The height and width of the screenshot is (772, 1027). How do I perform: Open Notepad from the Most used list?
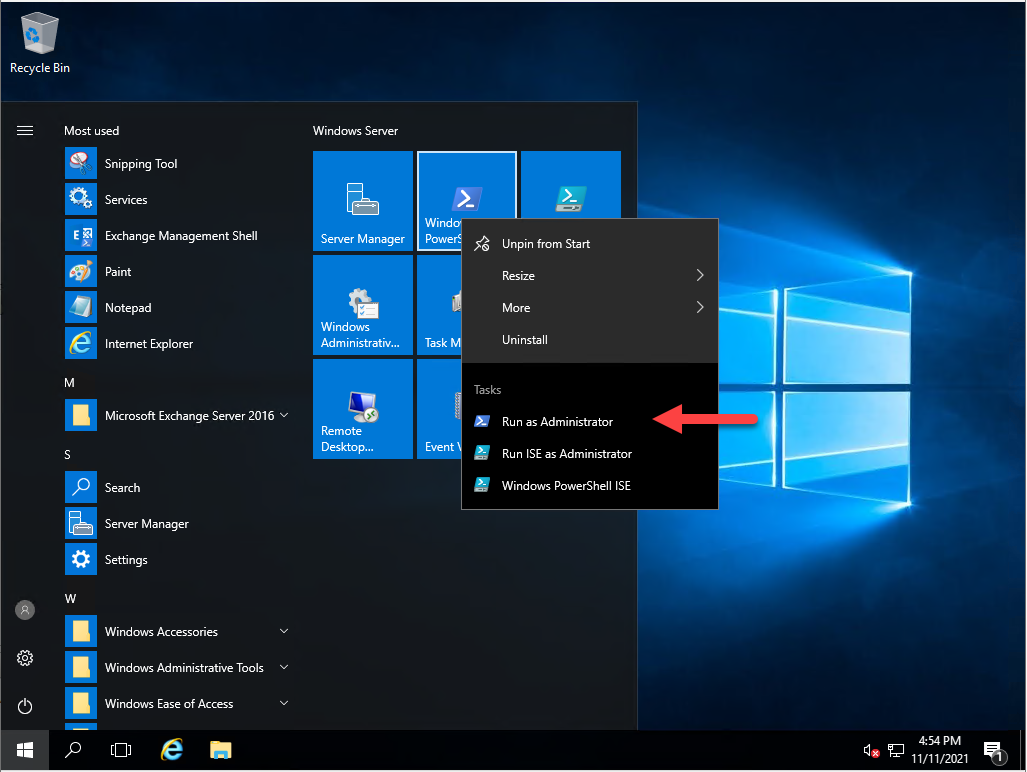177,308
